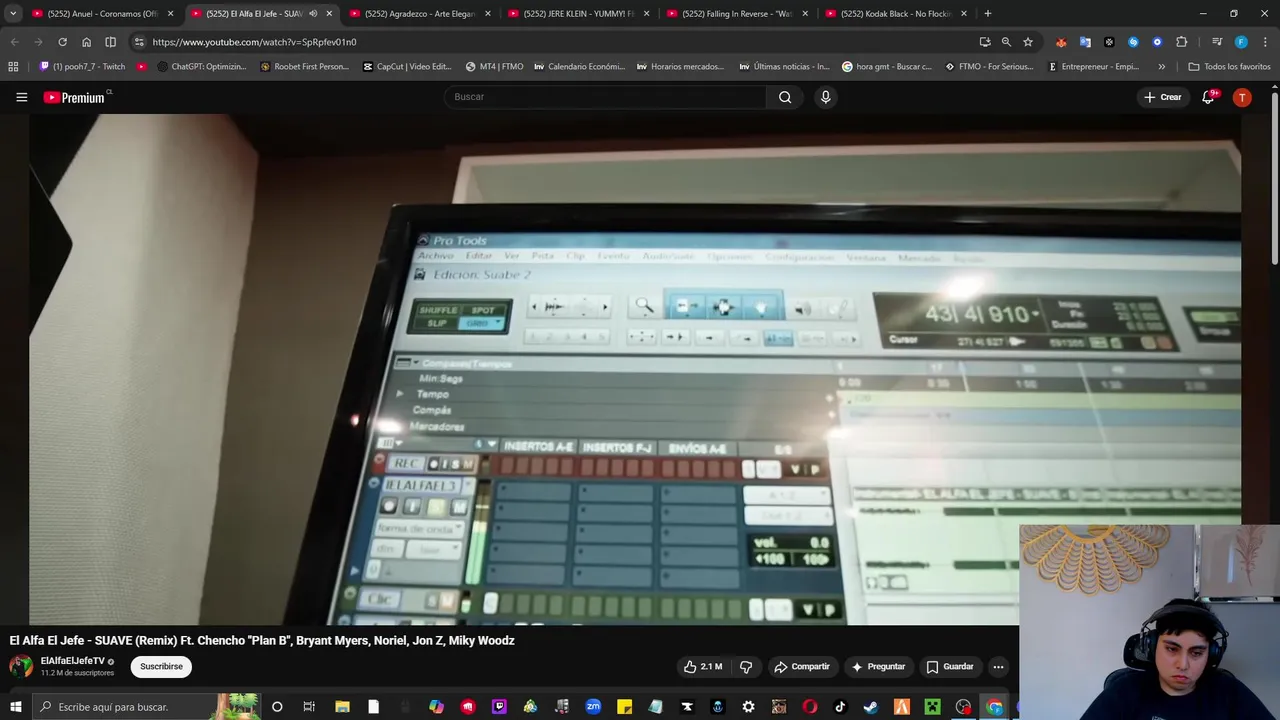Open the MetaMask fox extension
This screenshot has height=720, width=1280.
click(x=1061, y=42)
